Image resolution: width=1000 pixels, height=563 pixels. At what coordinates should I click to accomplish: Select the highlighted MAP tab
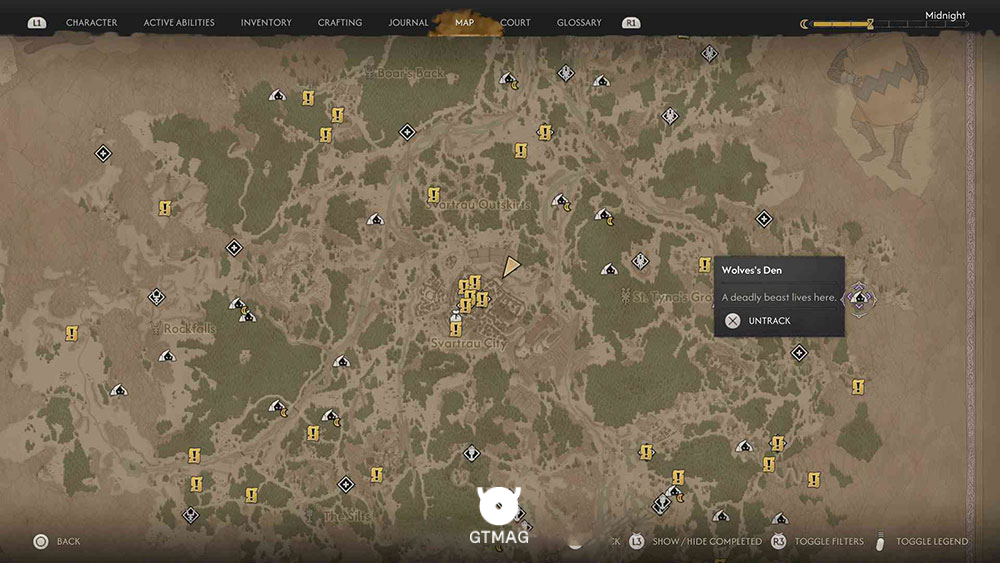(464, 22)
